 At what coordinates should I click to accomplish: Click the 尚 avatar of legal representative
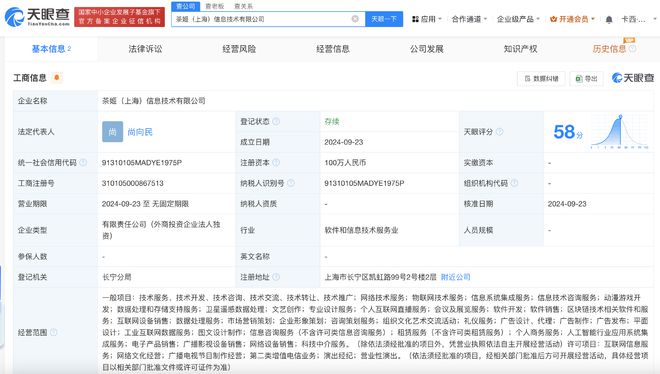[x=112, y=132]
